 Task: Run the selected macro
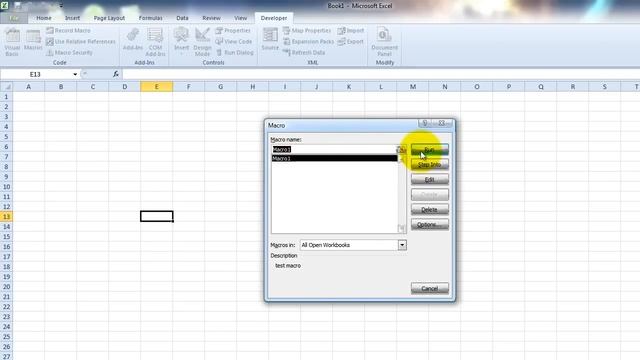429,149
